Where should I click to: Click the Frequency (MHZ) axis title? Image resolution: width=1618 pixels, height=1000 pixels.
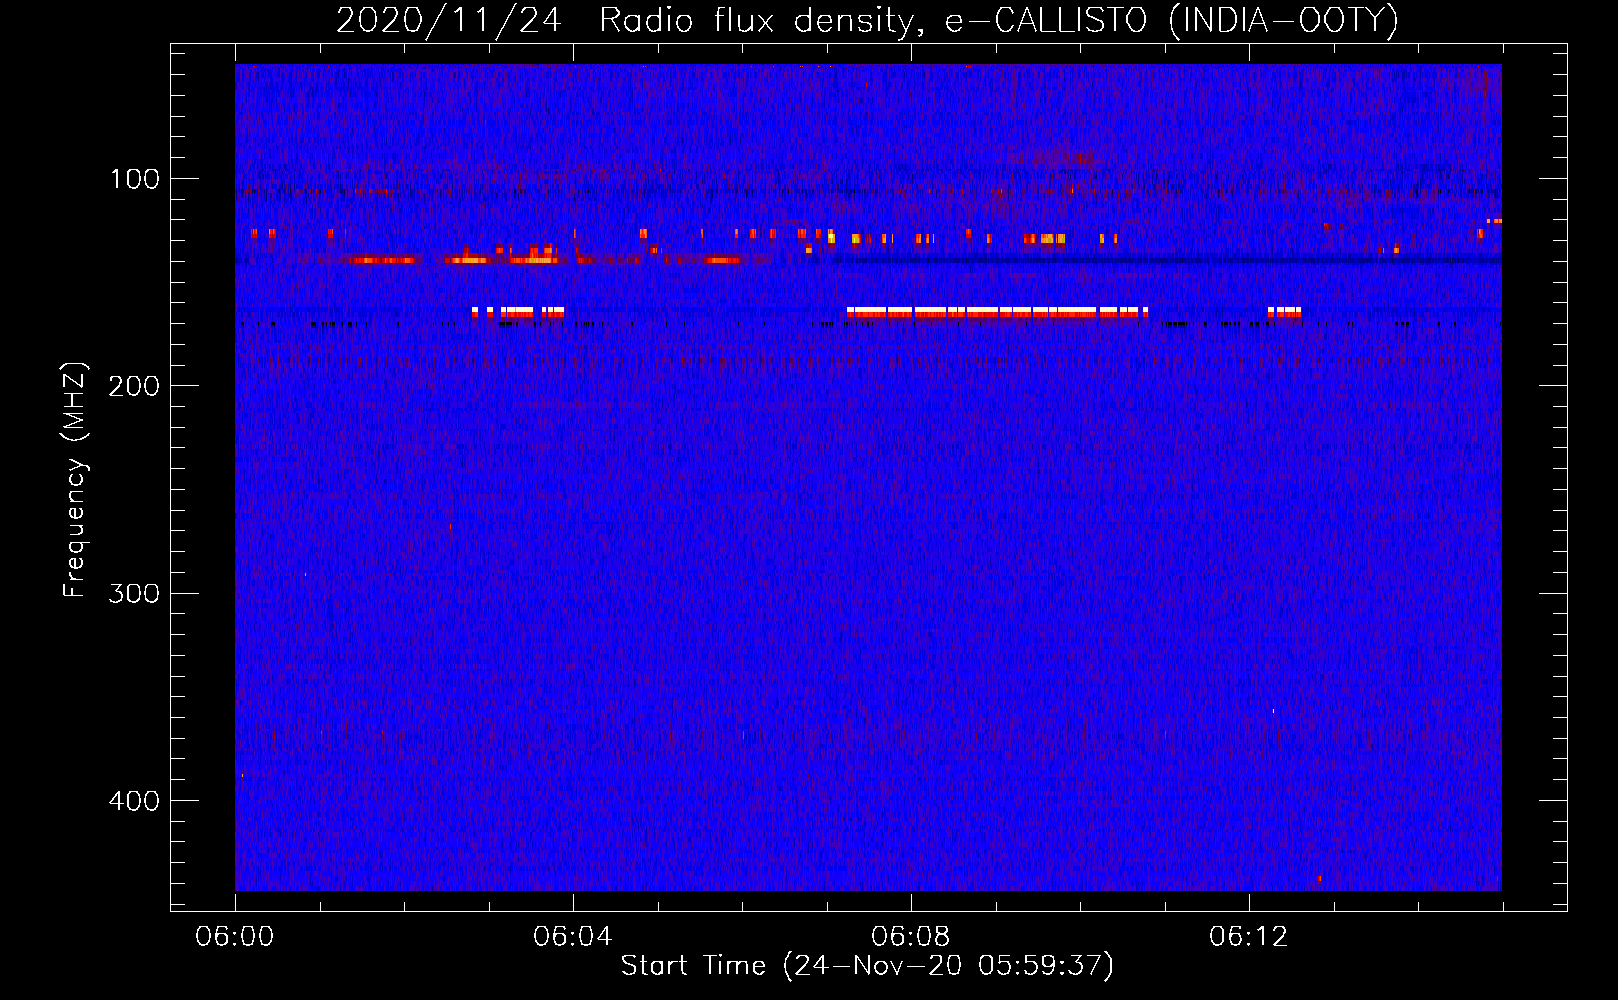(75, 480)
